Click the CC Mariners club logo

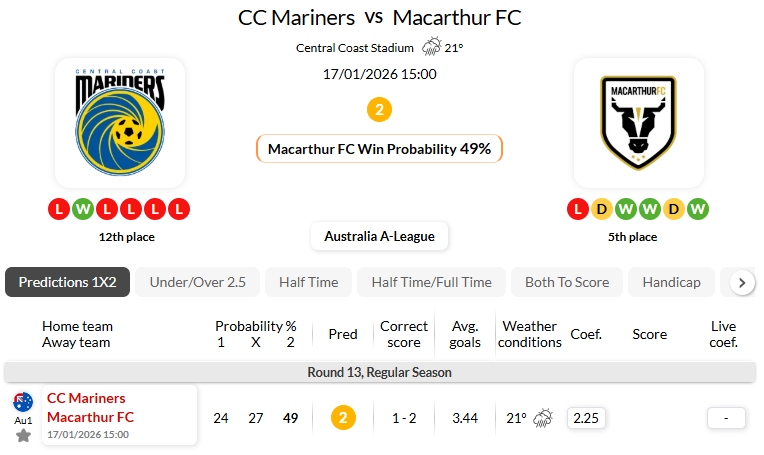(119, 123)
